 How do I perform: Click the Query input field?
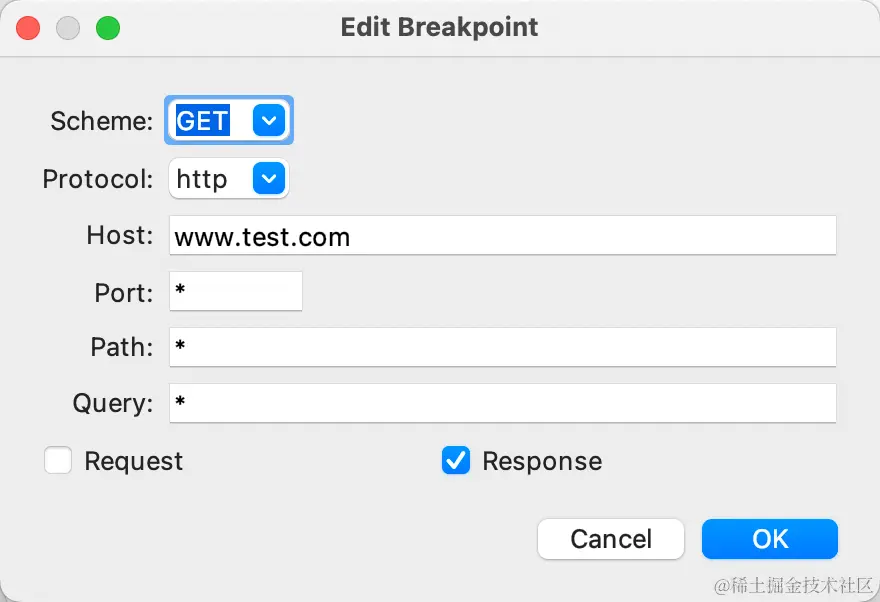click(502, 403)
